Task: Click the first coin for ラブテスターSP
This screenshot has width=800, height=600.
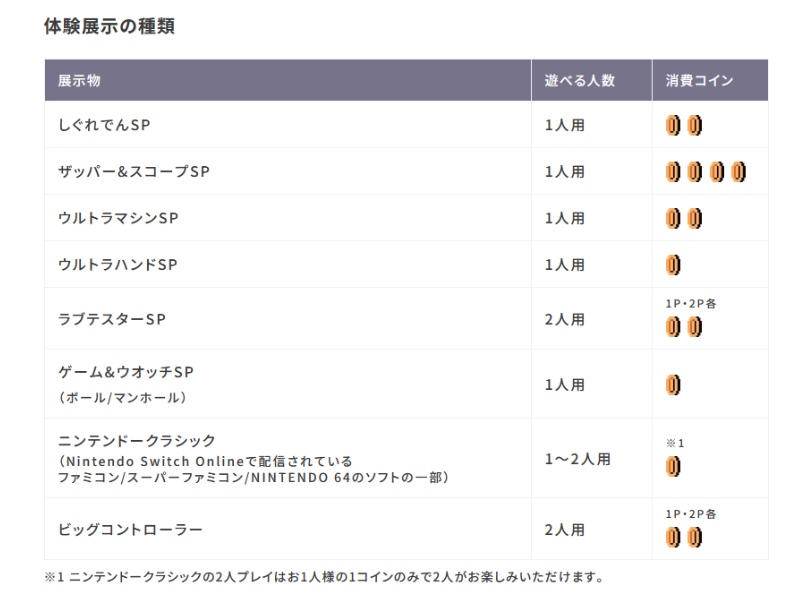Action: (673, 326)
